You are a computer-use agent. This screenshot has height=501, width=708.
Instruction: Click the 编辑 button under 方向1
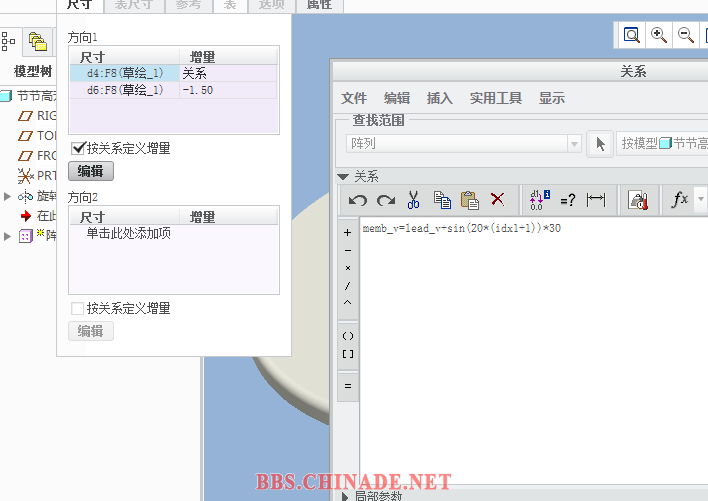(x=91, y=171)
